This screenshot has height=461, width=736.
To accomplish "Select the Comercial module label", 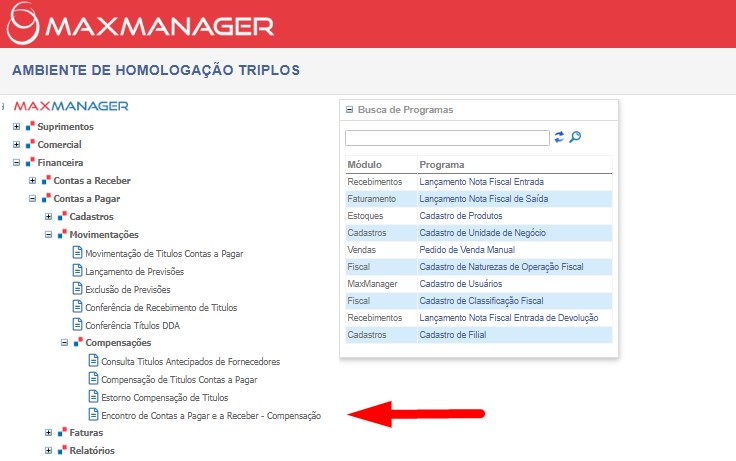I will tap(59, 144).
